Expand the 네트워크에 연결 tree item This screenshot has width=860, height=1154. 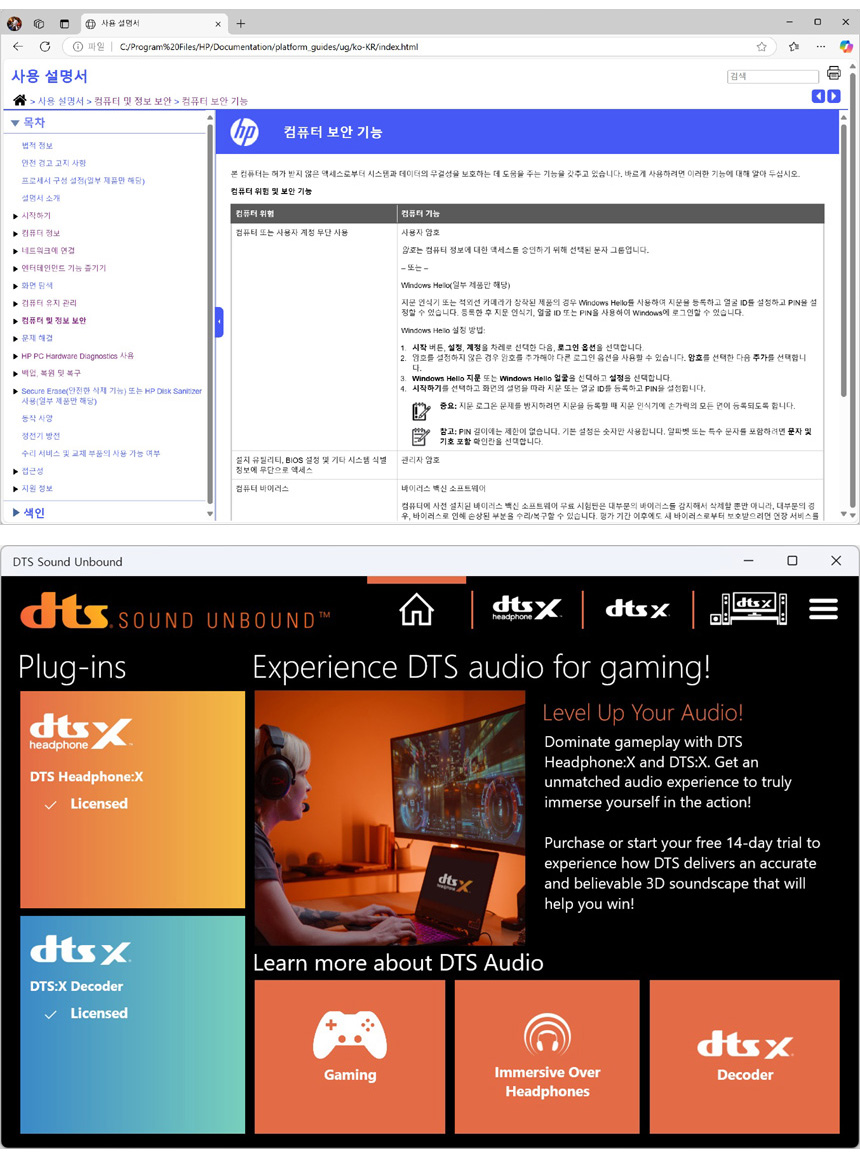pyautogui.click(x=15, y=251)
